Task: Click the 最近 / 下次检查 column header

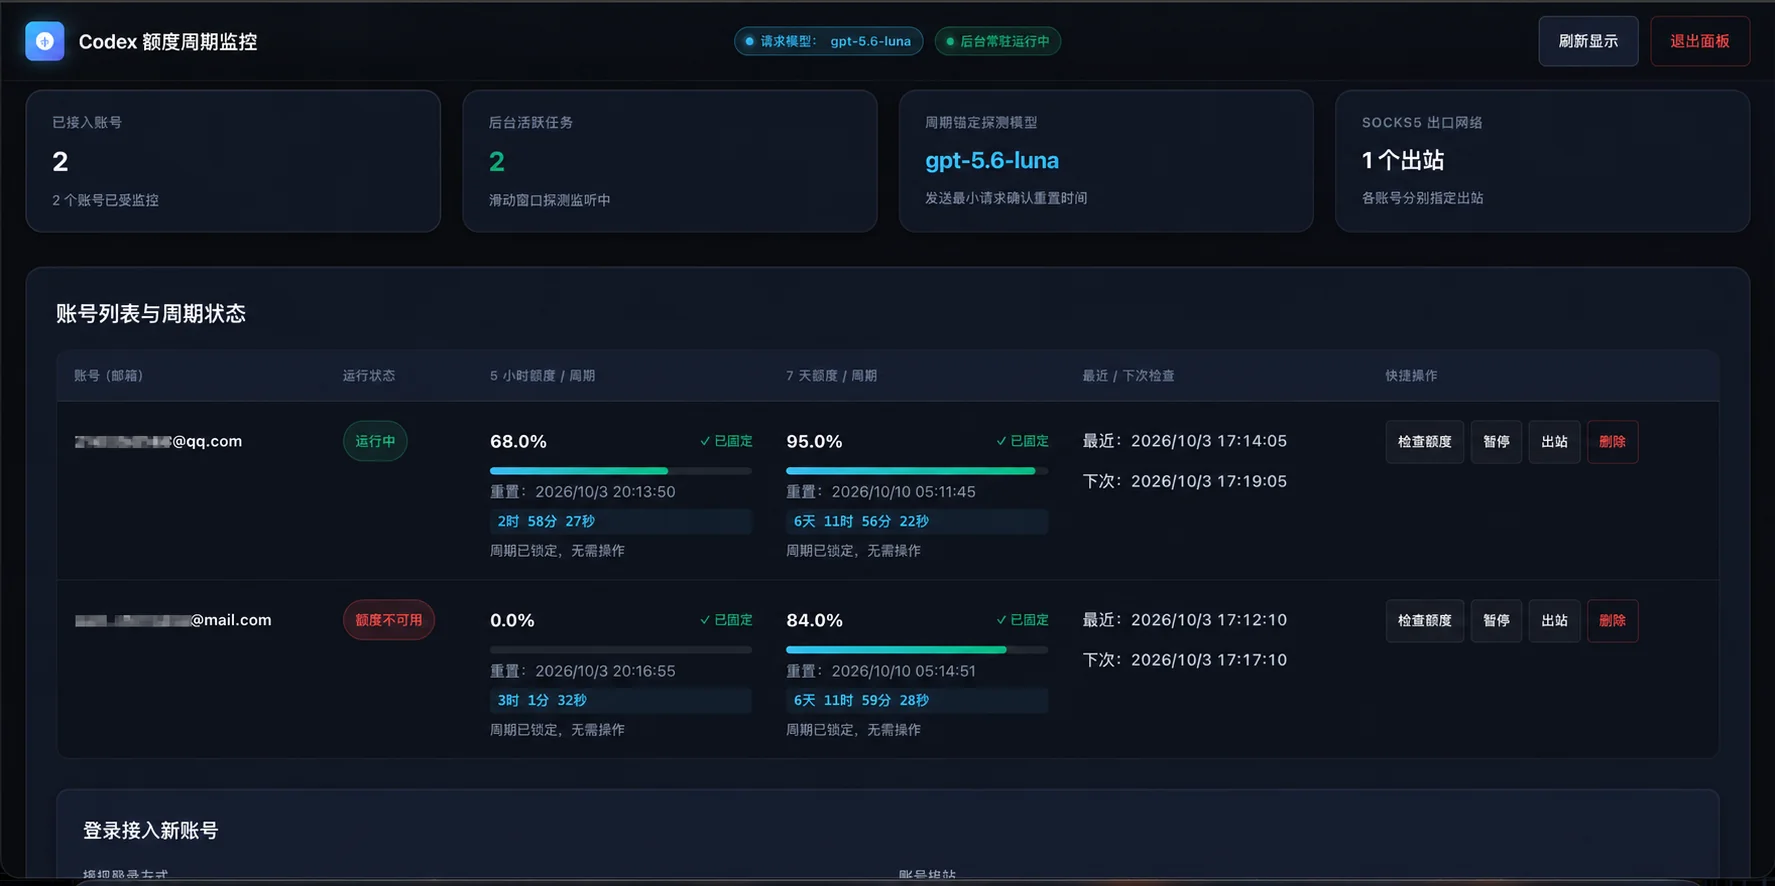Action: click(1128, 375)
